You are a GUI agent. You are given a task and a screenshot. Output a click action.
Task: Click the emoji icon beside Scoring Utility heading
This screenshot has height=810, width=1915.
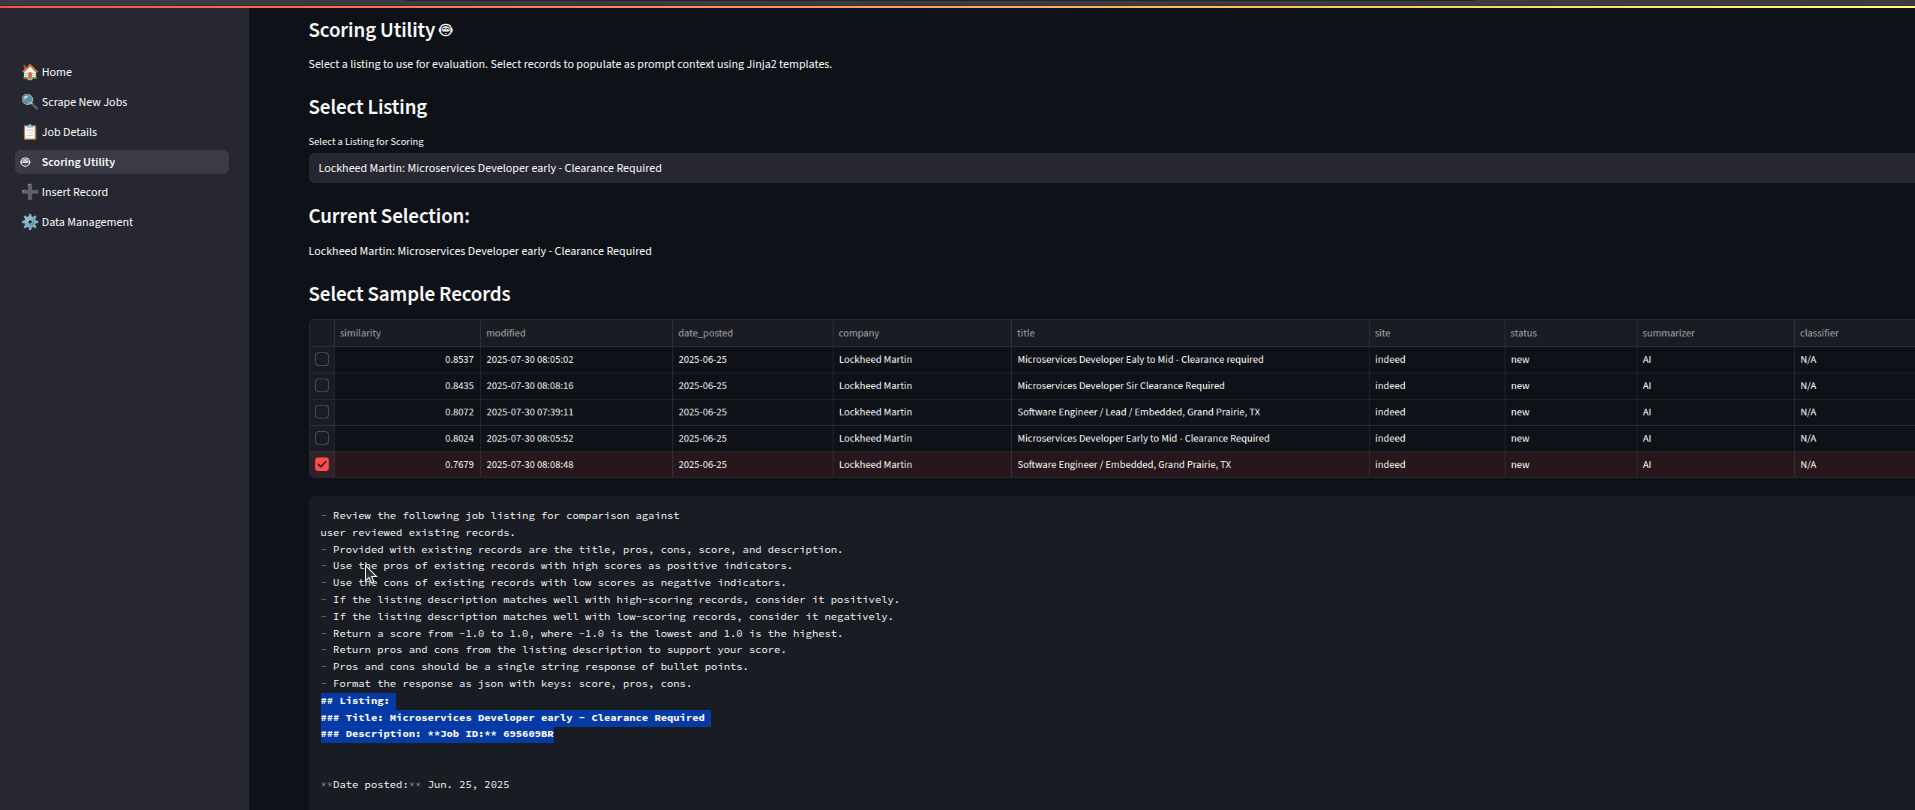click(x=446, y=30)
